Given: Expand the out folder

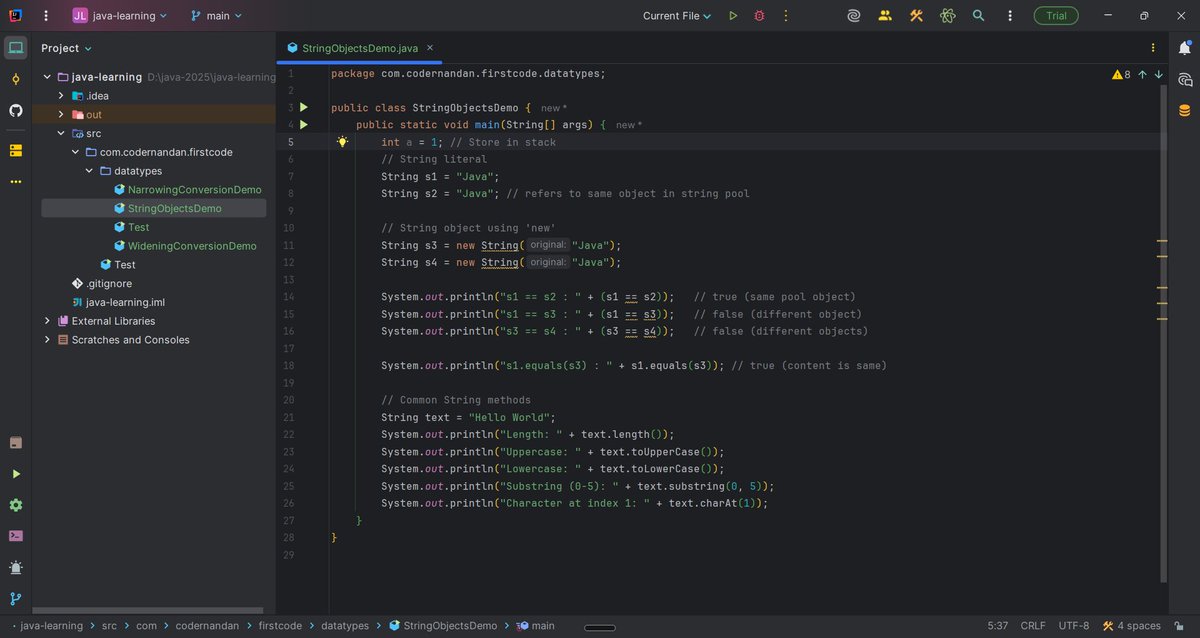Looking at the screenshot, I should tap(60, 114).
